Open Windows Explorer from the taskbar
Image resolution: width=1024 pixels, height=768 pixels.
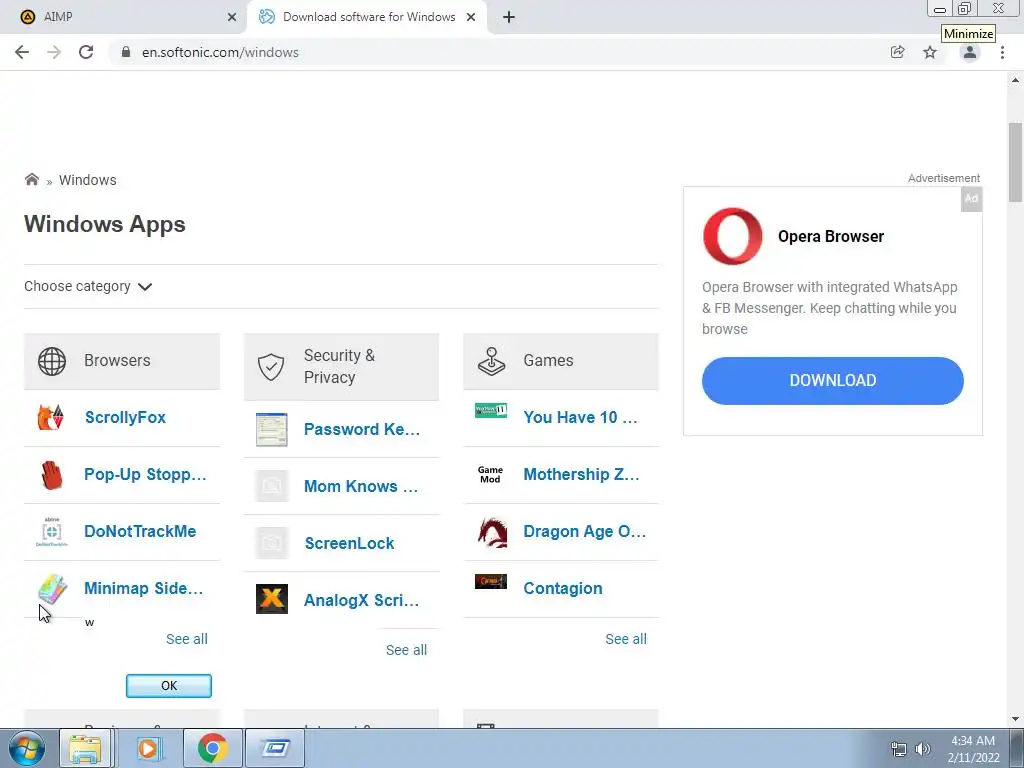tap(86, 748)
